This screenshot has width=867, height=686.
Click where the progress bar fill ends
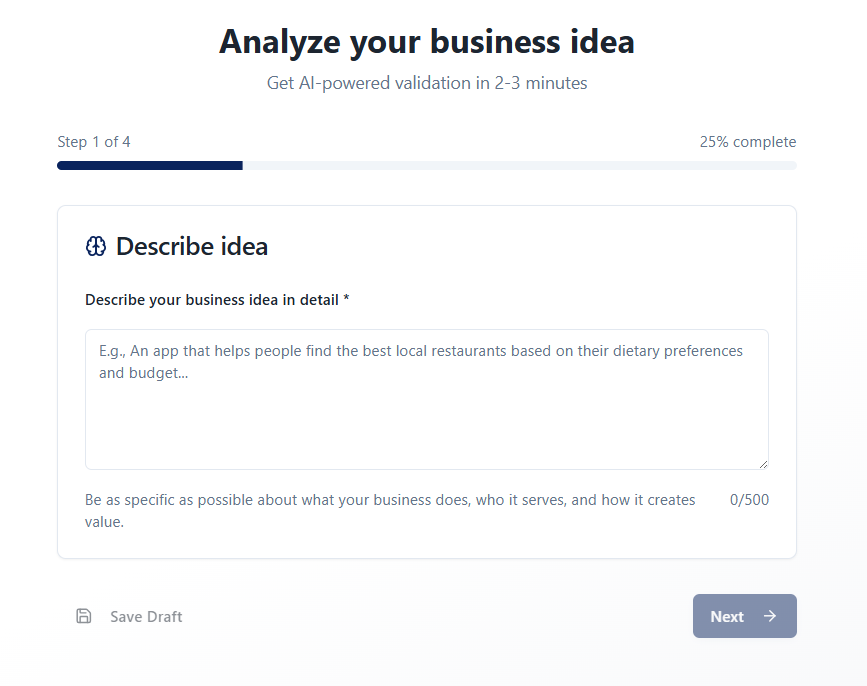tap(242, 165)
